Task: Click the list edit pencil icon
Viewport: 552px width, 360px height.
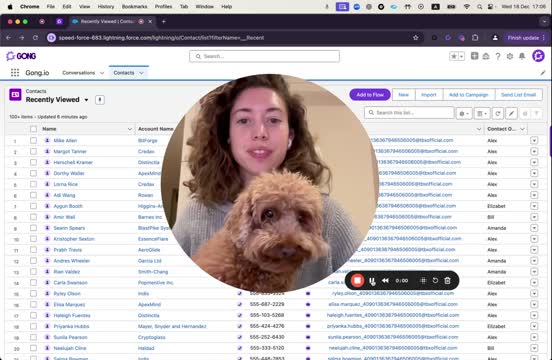Action: [512, 113]
